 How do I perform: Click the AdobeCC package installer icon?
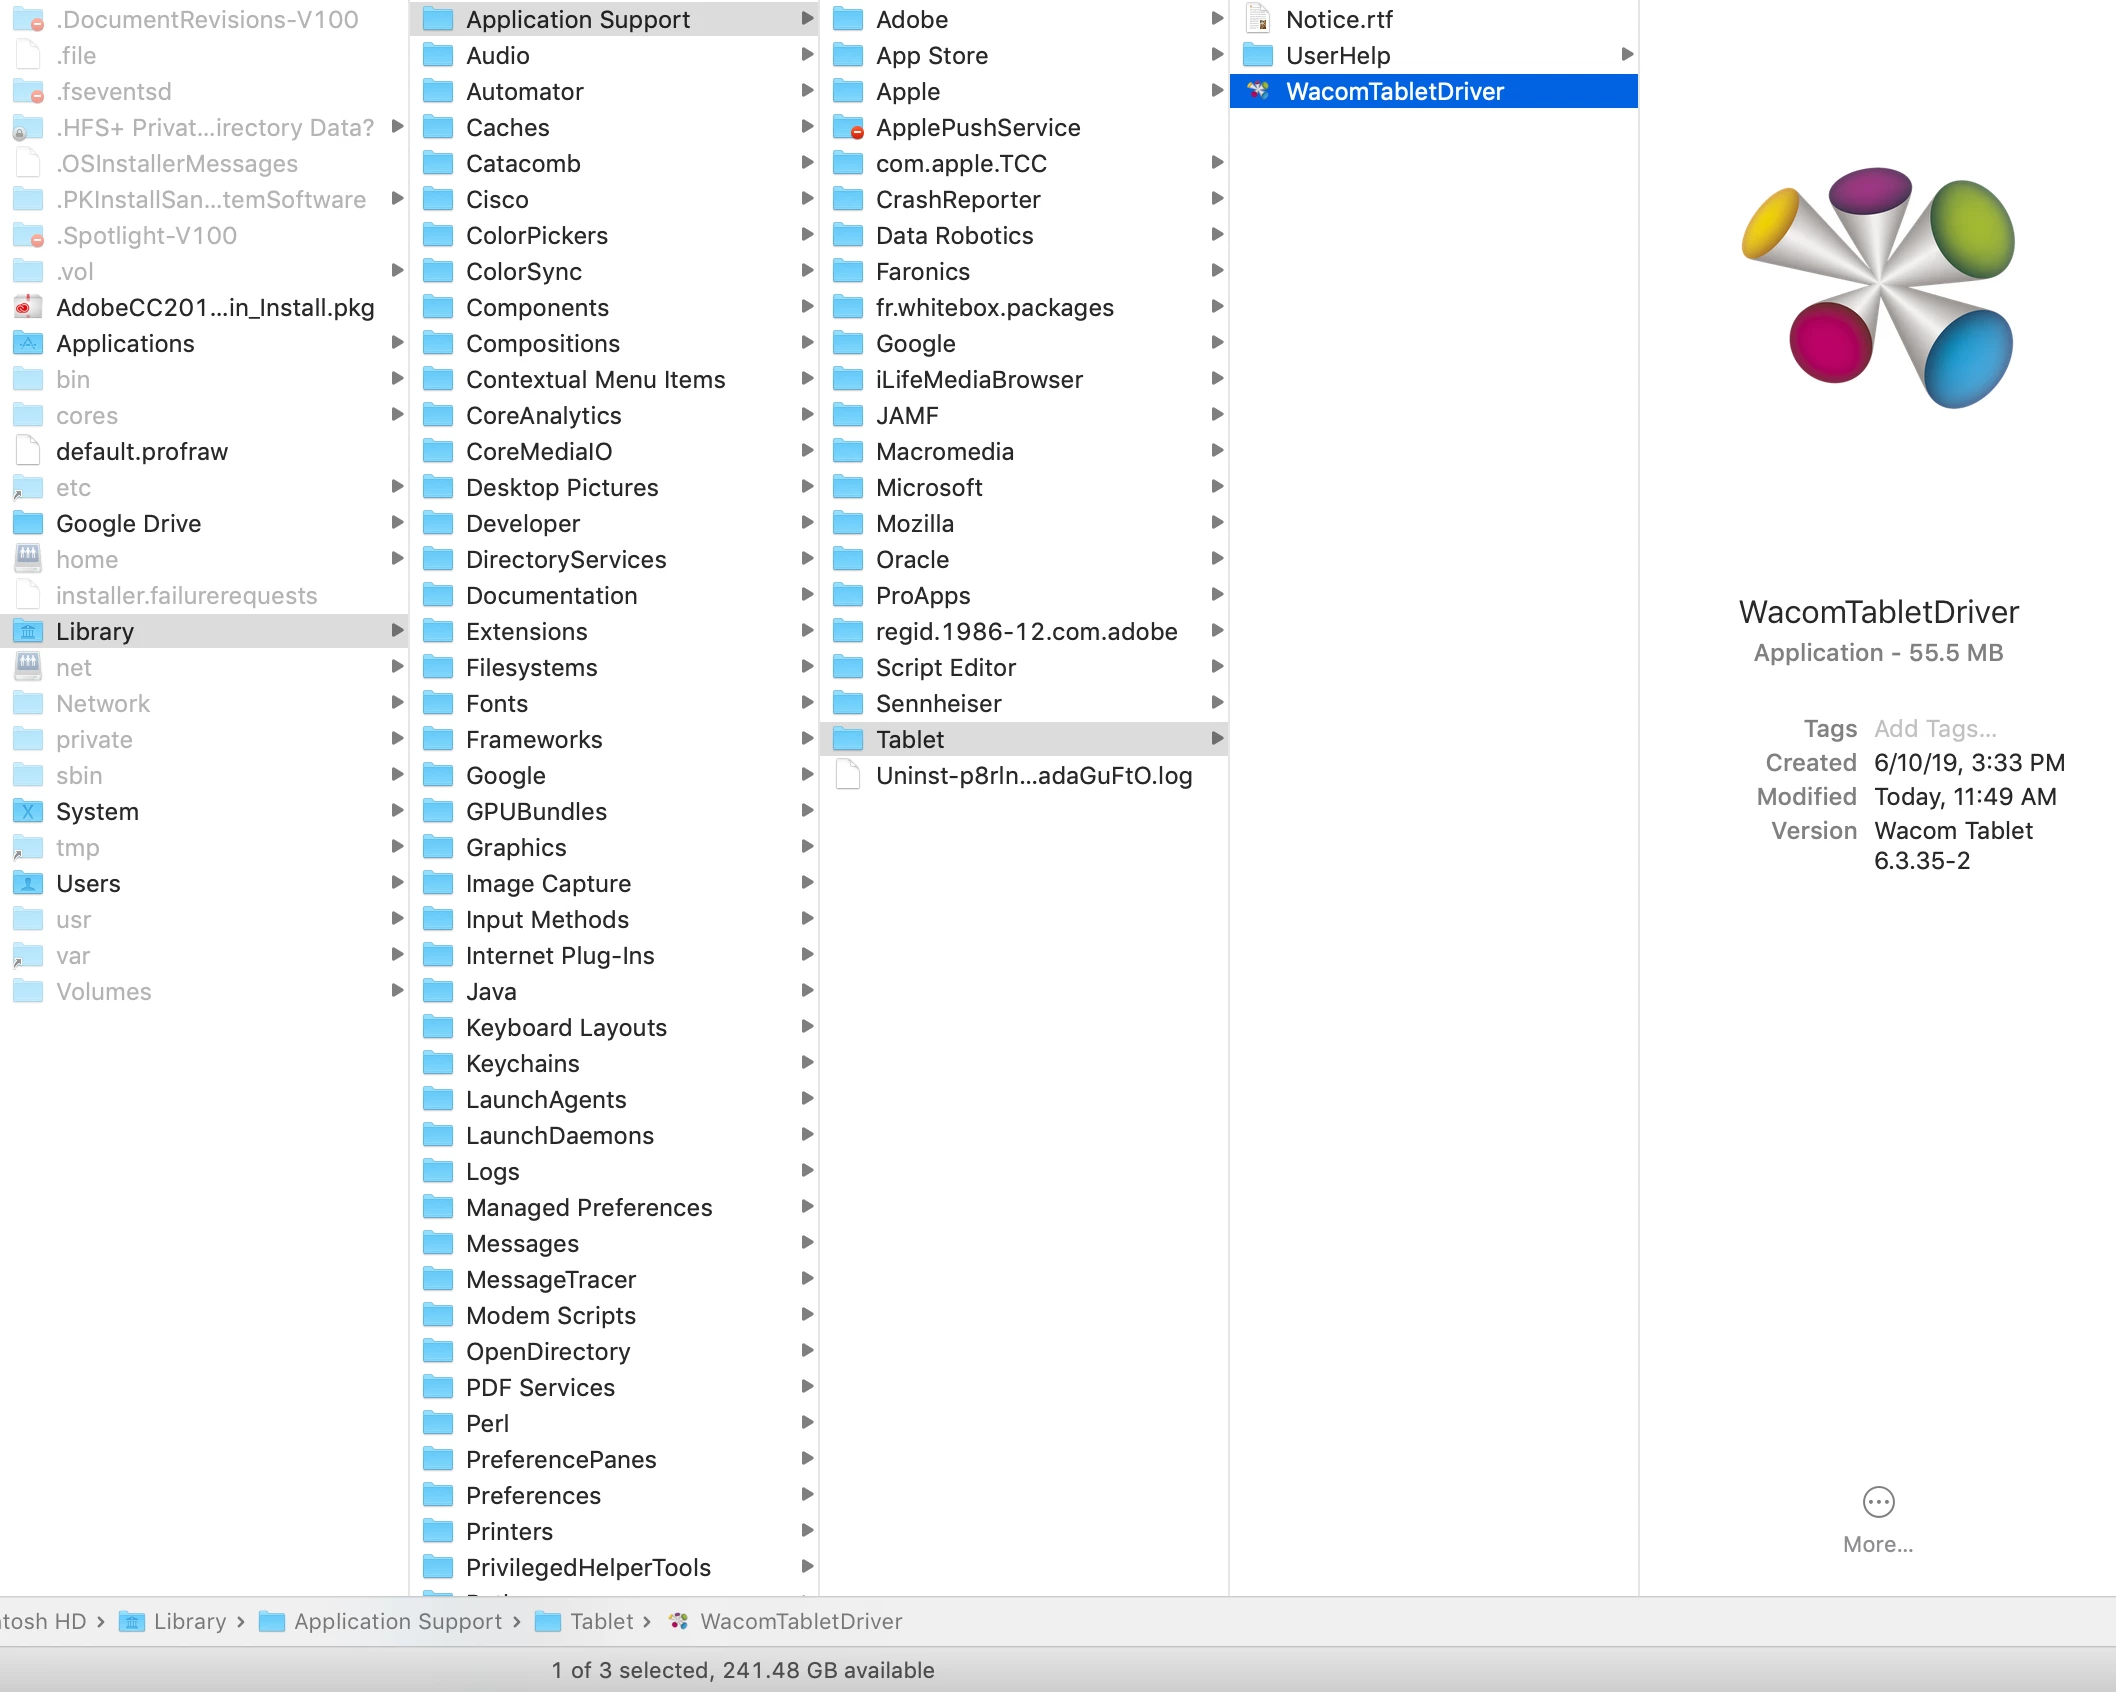click(28, 307)
